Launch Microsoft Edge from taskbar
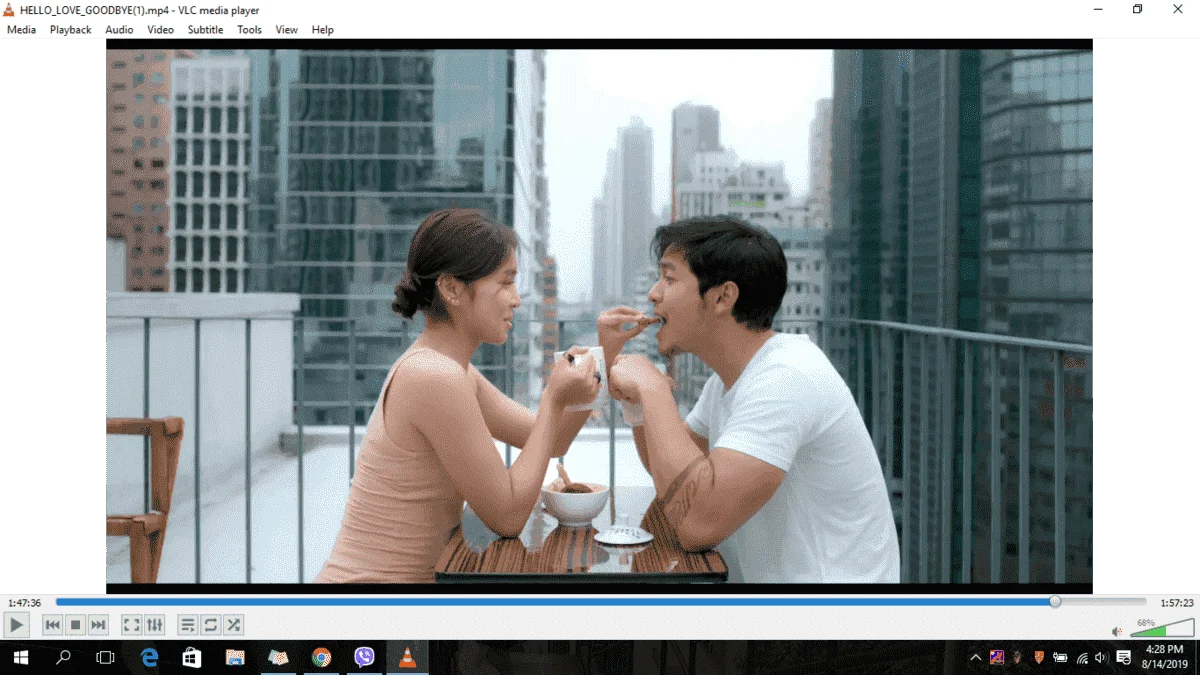Image resolution: width=1200 pixels, height=675 pixels. [x=149, y=658]
